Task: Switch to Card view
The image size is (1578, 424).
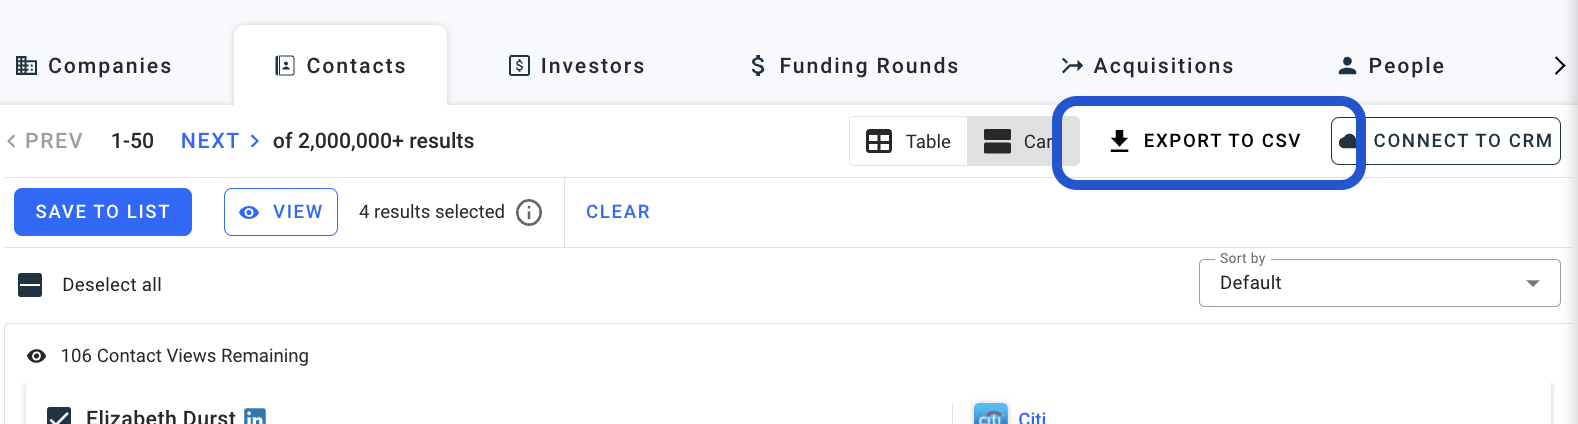Action: tap(1018, 141)
